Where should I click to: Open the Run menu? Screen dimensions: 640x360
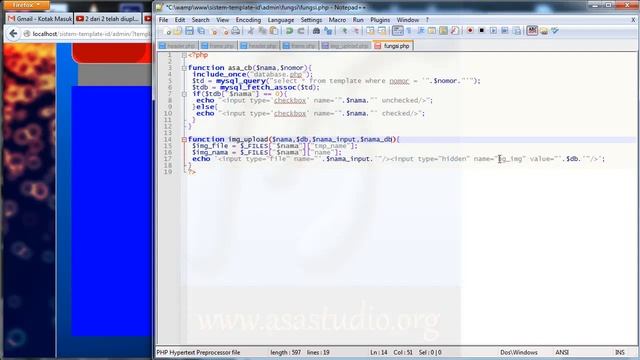point(358,20)
